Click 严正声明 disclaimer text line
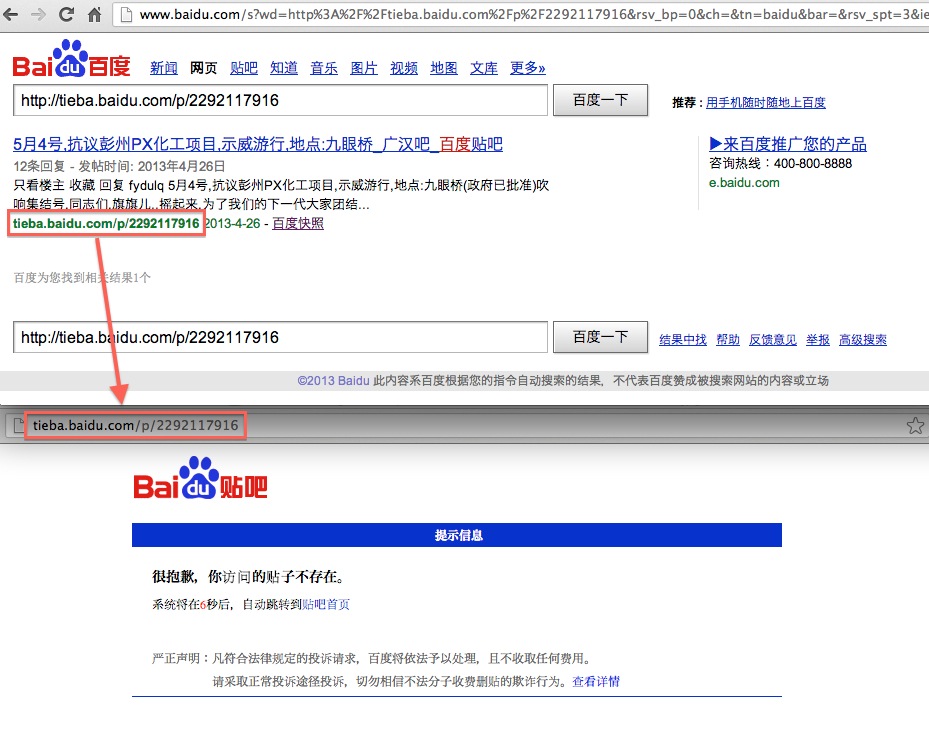Image resolution: width=929 pixels, height=734 pixels. [x=371, y=658]
